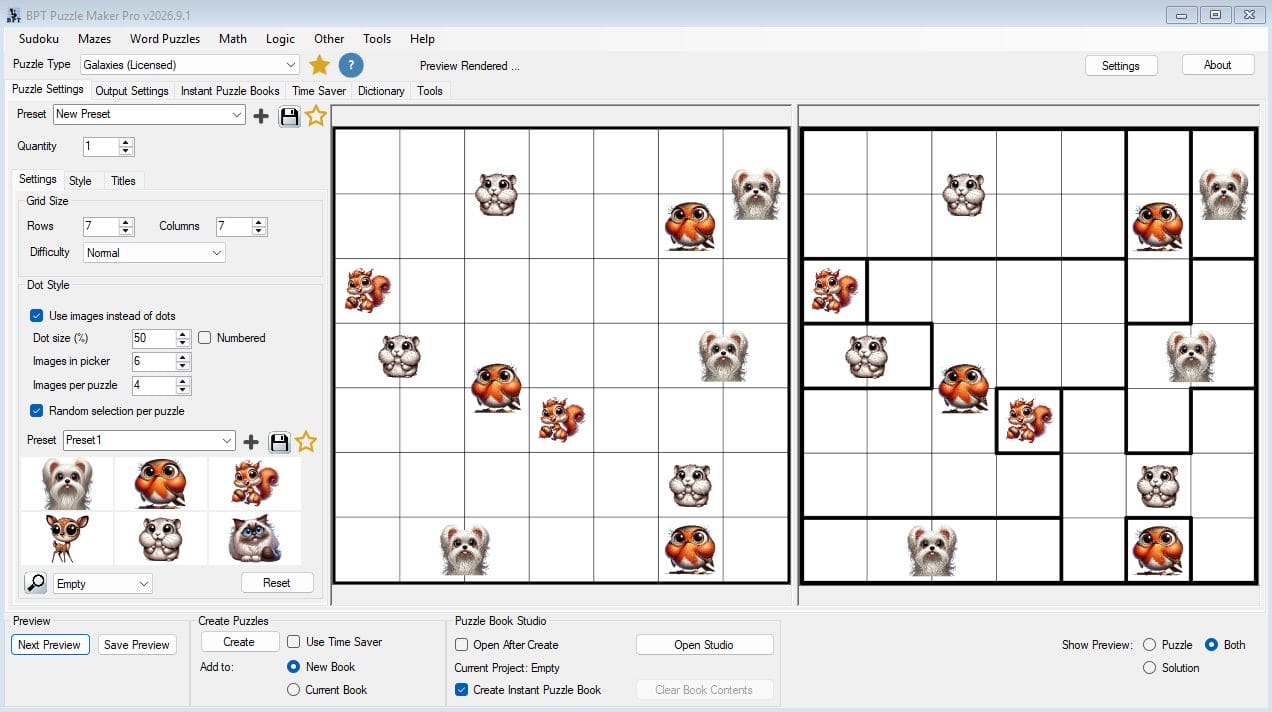
Task: Open the Titles sub-tab
Action: coord(123,181)
